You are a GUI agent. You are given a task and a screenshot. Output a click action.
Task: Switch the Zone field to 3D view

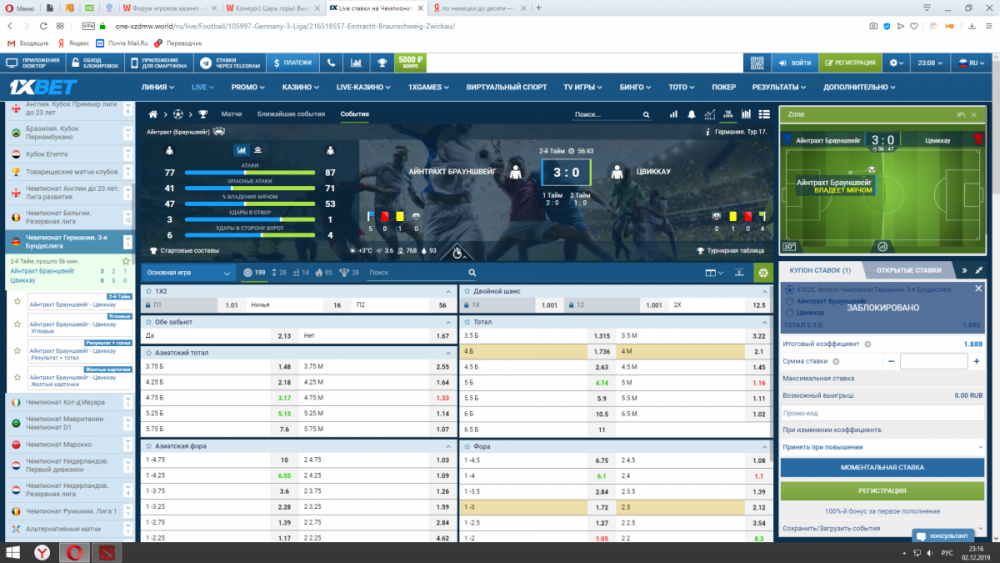coord(790,246)
